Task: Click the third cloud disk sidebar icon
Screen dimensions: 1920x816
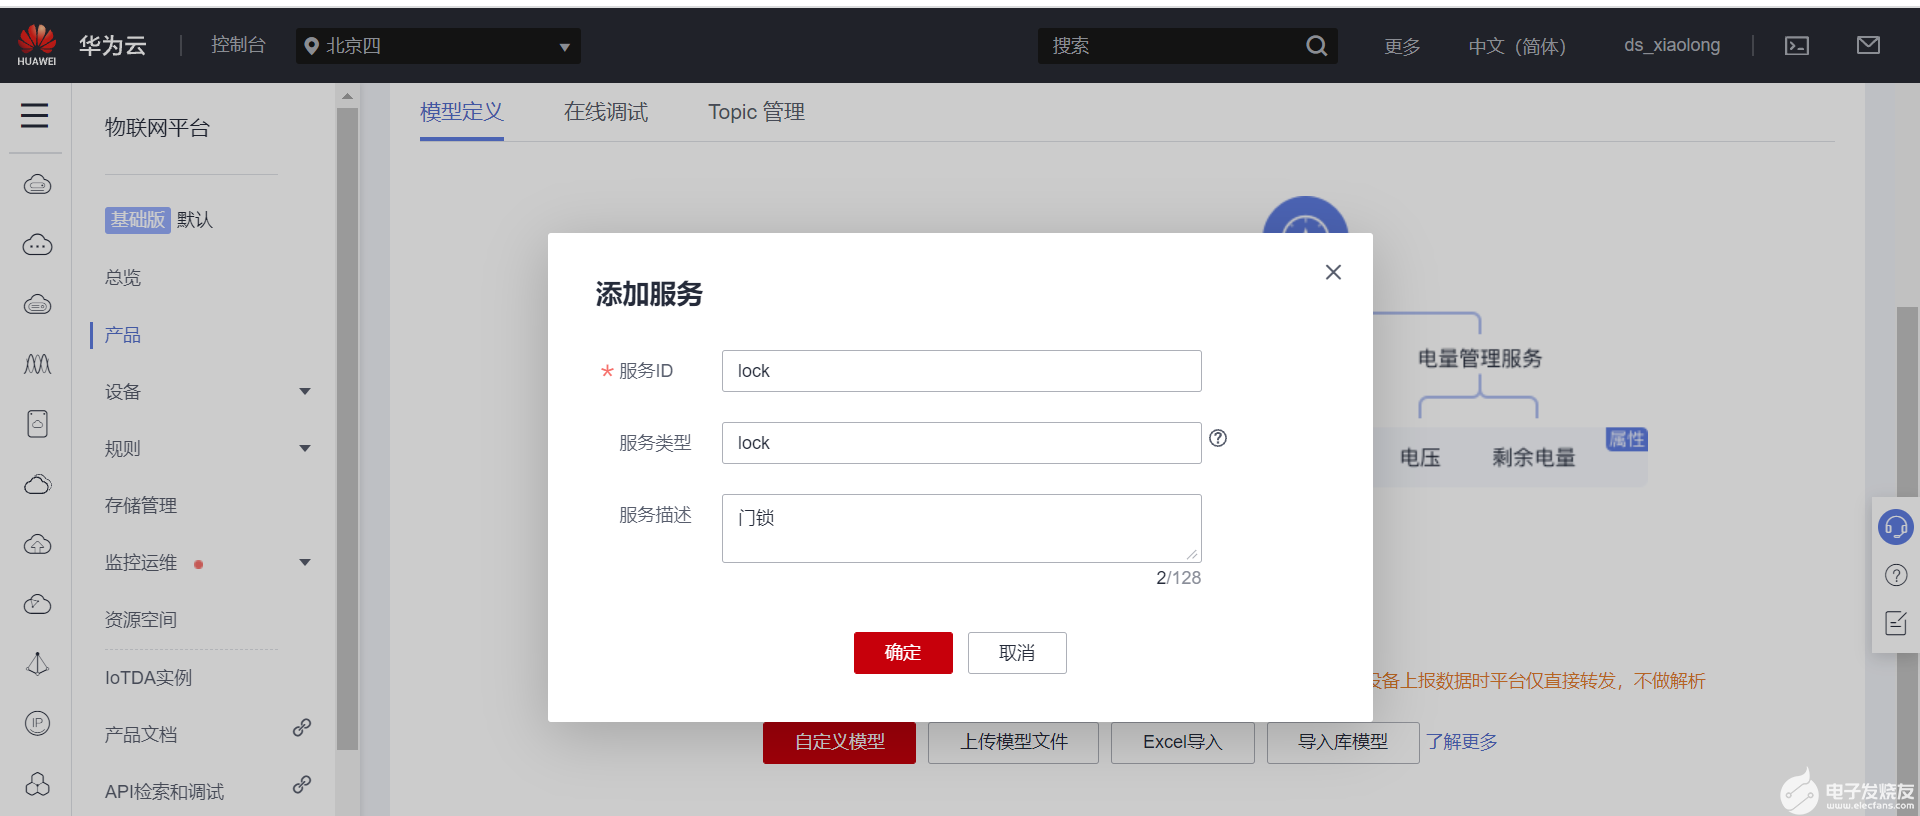Action: click(x=37, y=304)
